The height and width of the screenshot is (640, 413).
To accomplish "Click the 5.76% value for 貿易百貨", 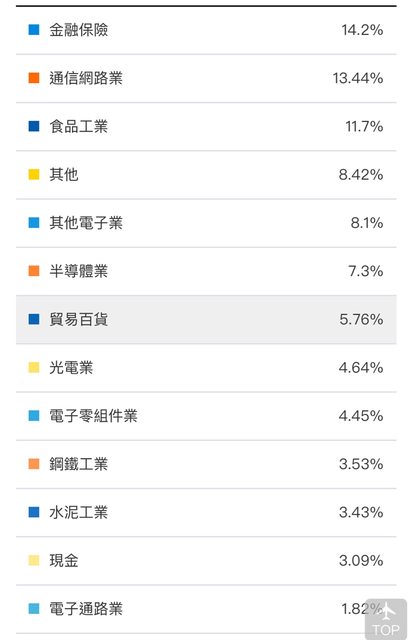I will point(361,319).
